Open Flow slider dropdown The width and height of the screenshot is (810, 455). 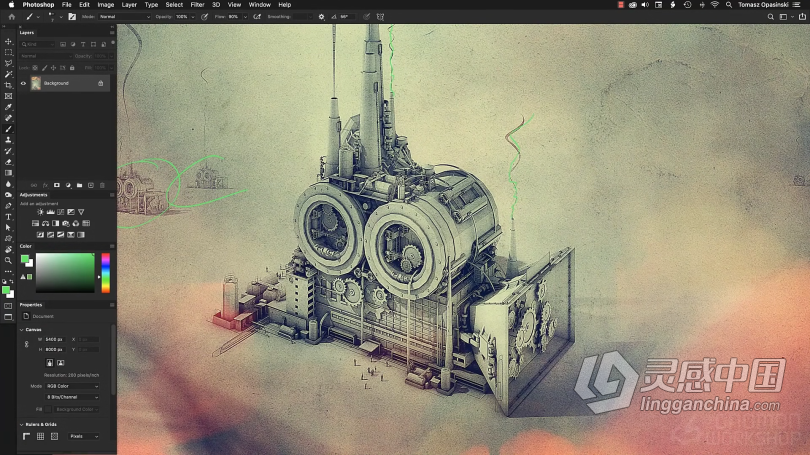pos(245,17)
